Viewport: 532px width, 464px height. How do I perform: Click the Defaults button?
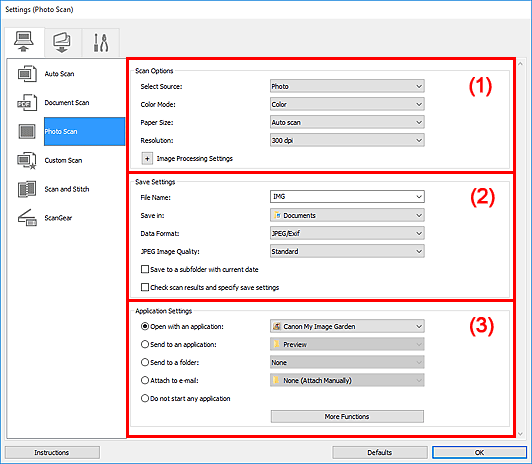380,452
